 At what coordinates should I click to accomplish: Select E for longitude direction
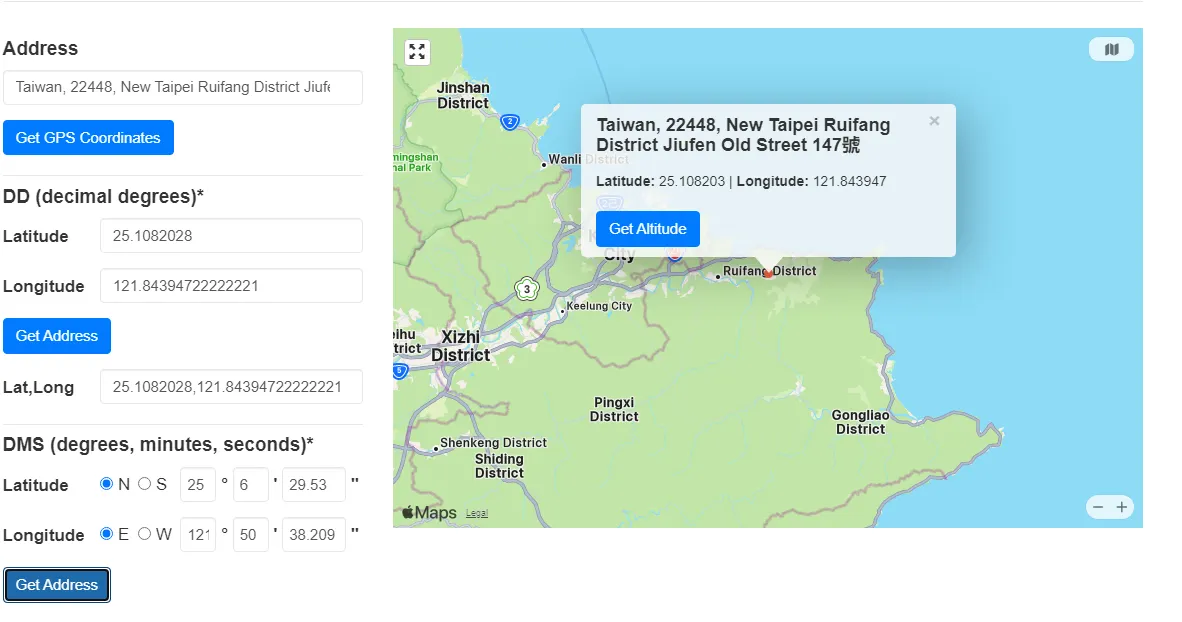pyautogui.click(x=107, y=534)
